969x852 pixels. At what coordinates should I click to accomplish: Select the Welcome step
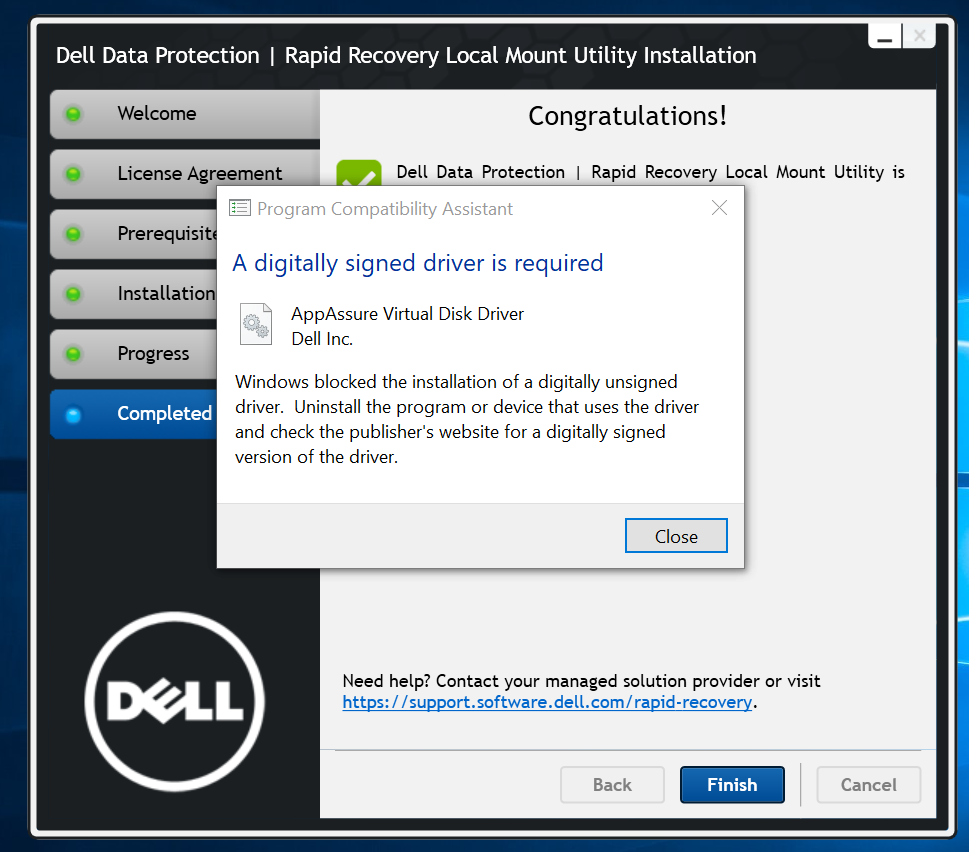coord(185,114)
